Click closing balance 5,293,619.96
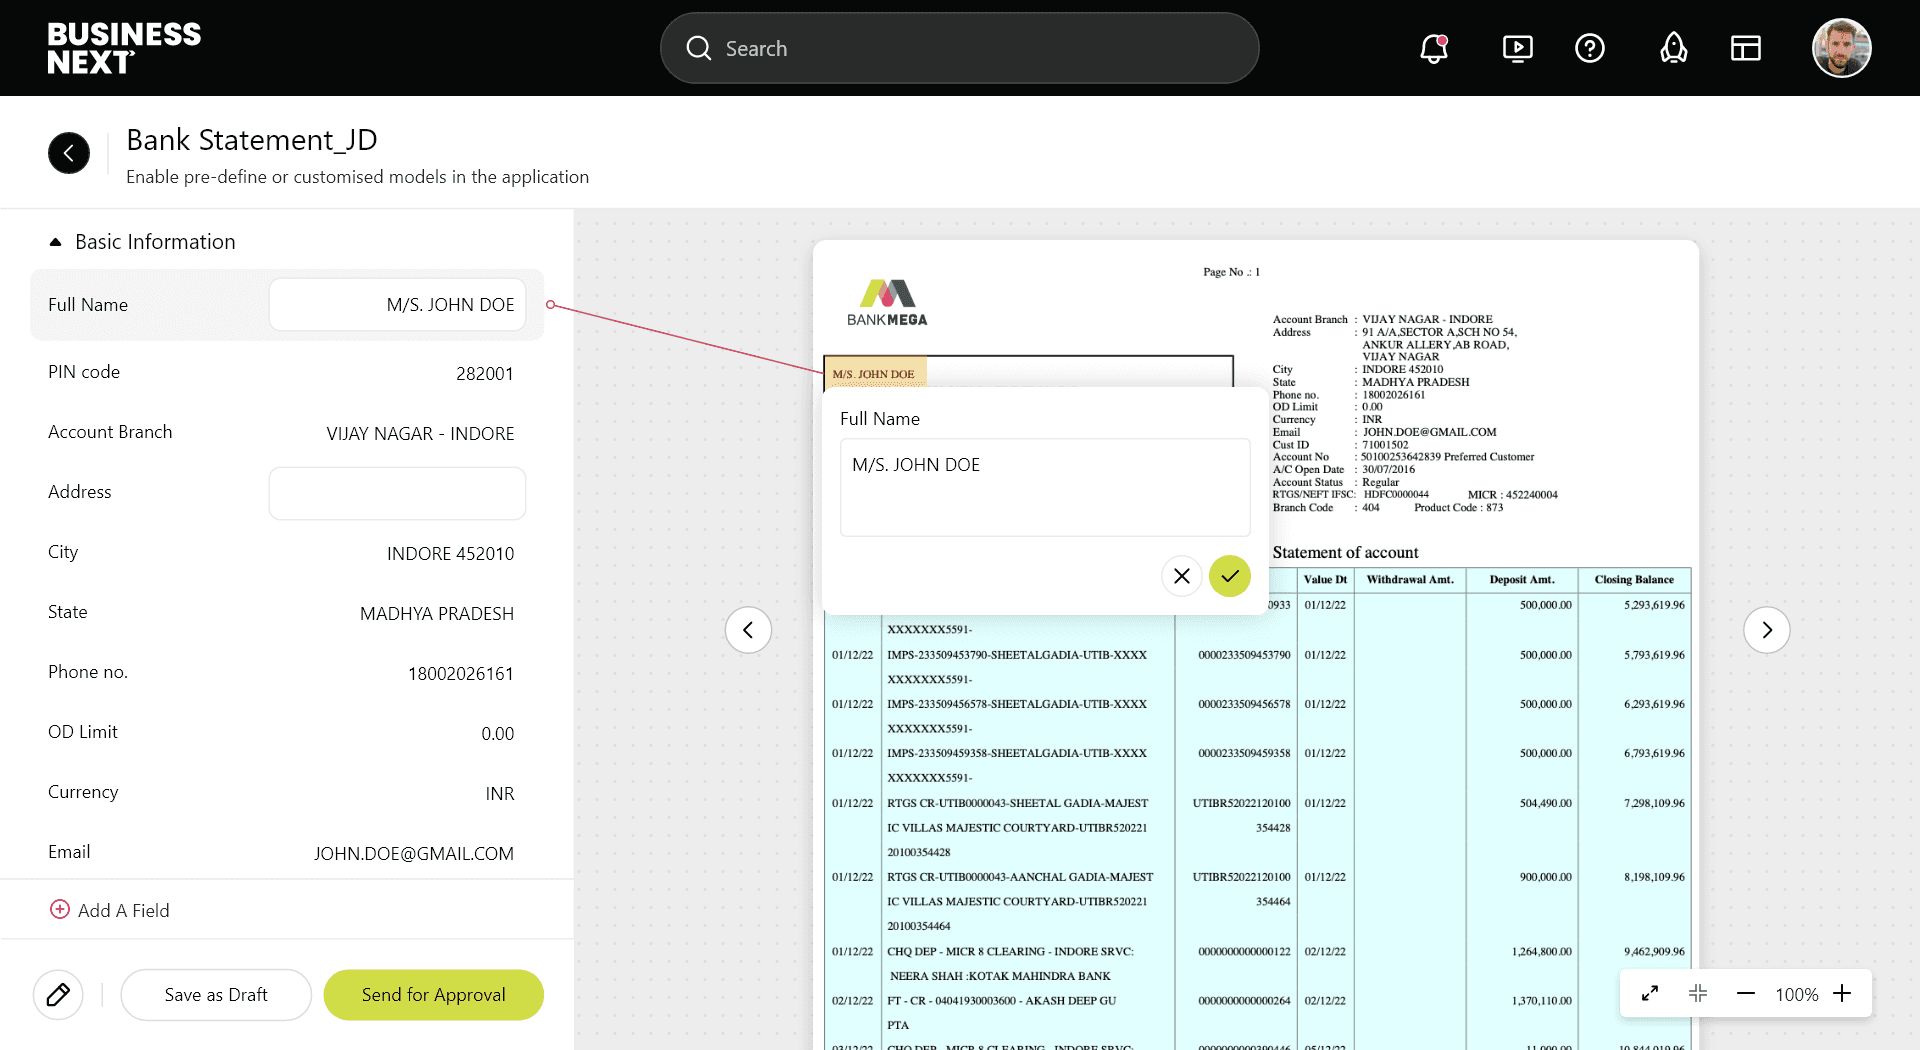1920x1050 pixels. [x=1654, y=605]
